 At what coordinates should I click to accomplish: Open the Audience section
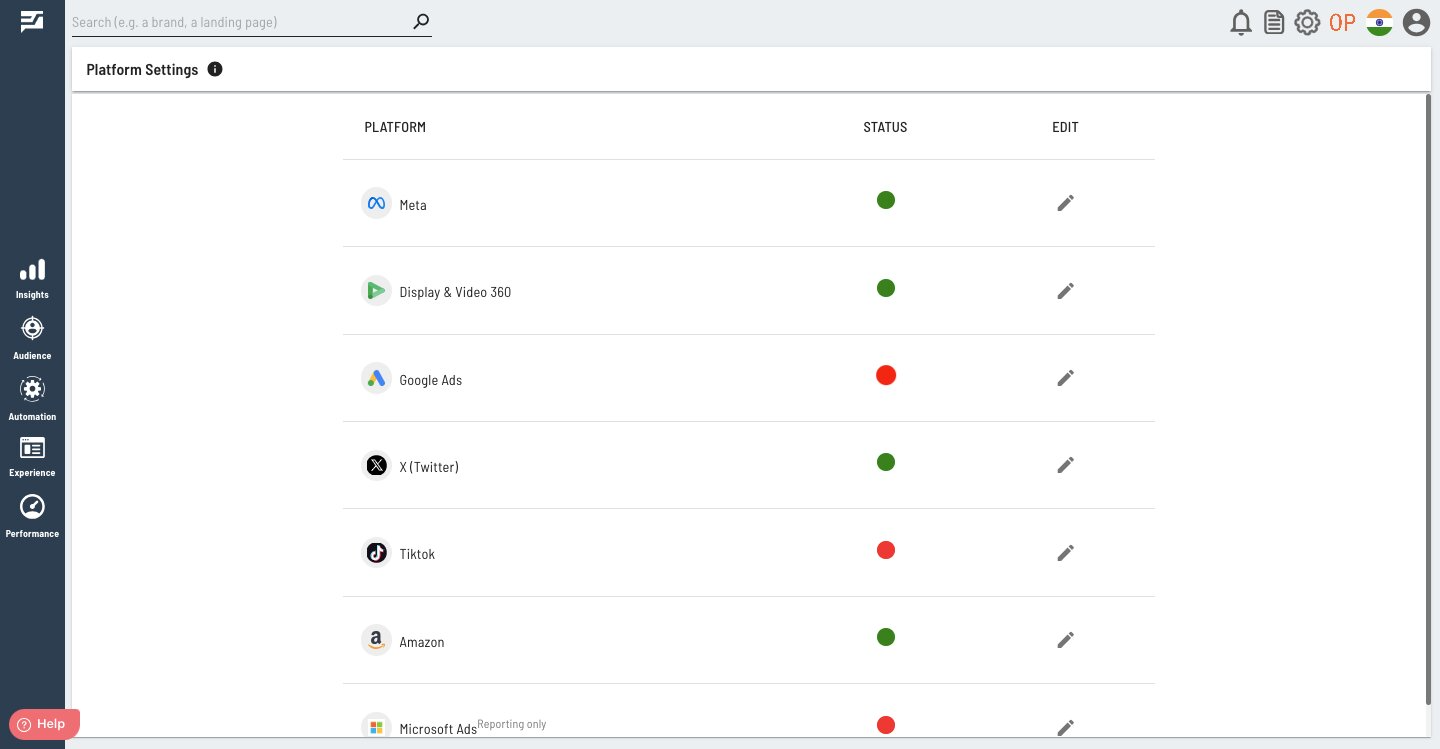(32, 338)
